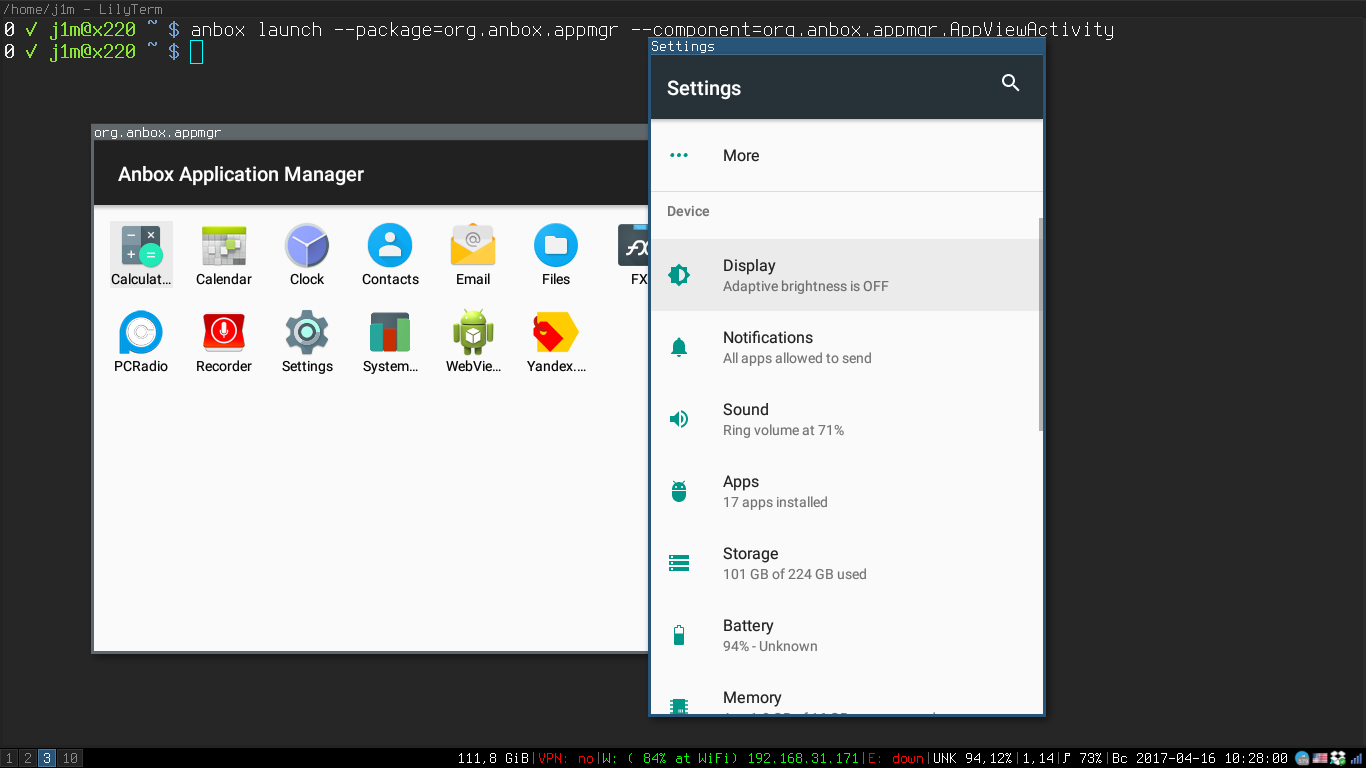Click the Storage icon in Settings
The height and width of the screenshot is (768, 1366).
click(679, 563)
